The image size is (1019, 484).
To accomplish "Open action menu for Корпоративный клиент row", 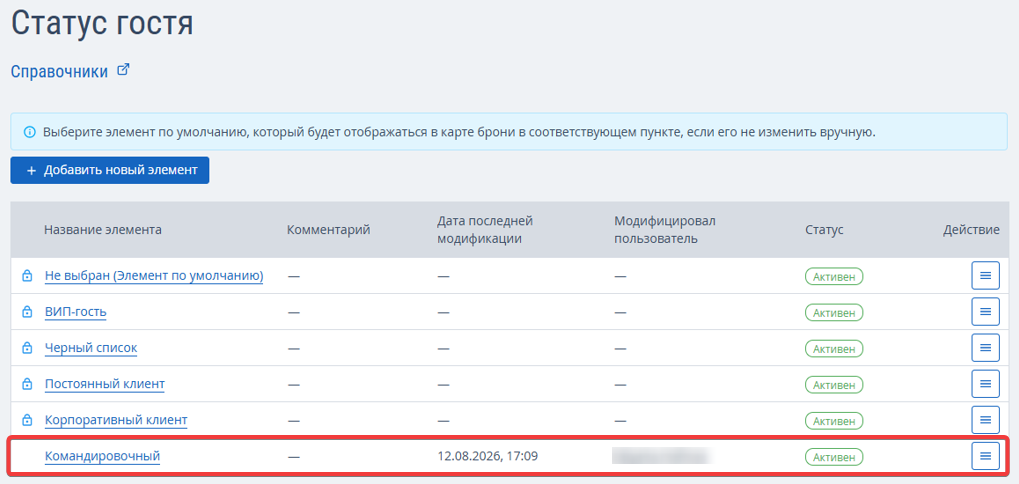I will [x=985, y=420].
